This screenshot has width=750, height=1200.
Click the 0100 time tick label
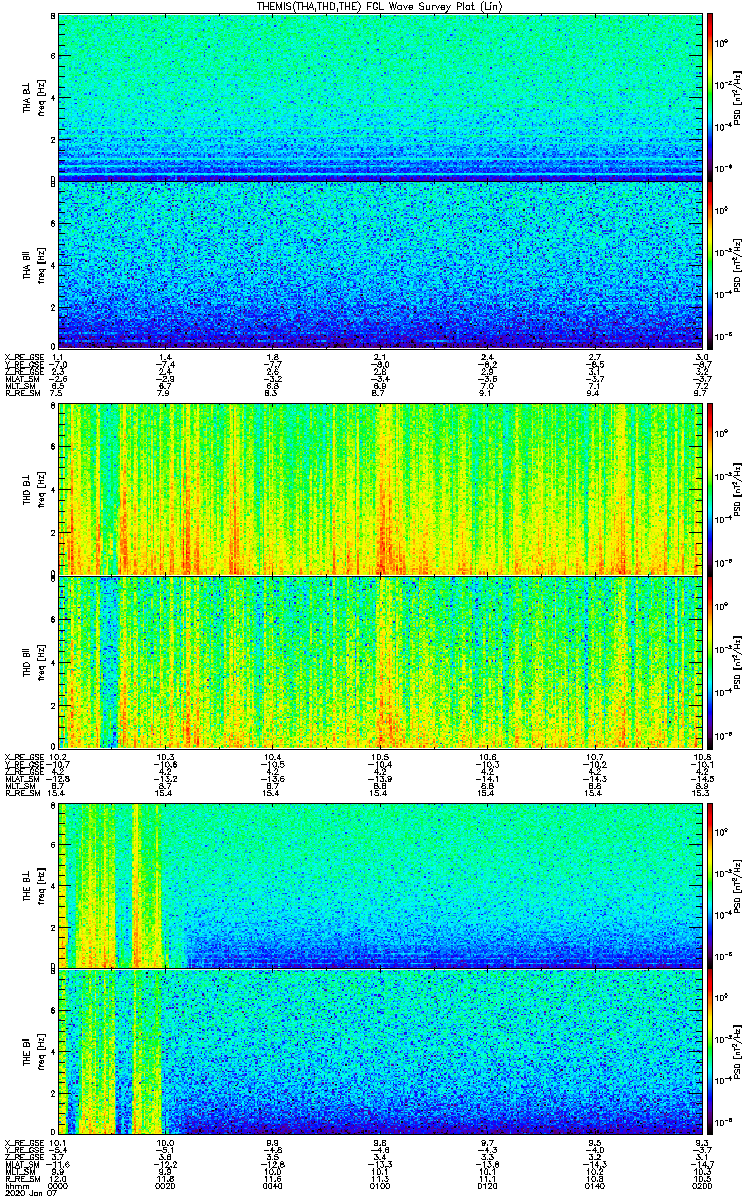point(380,1185)
